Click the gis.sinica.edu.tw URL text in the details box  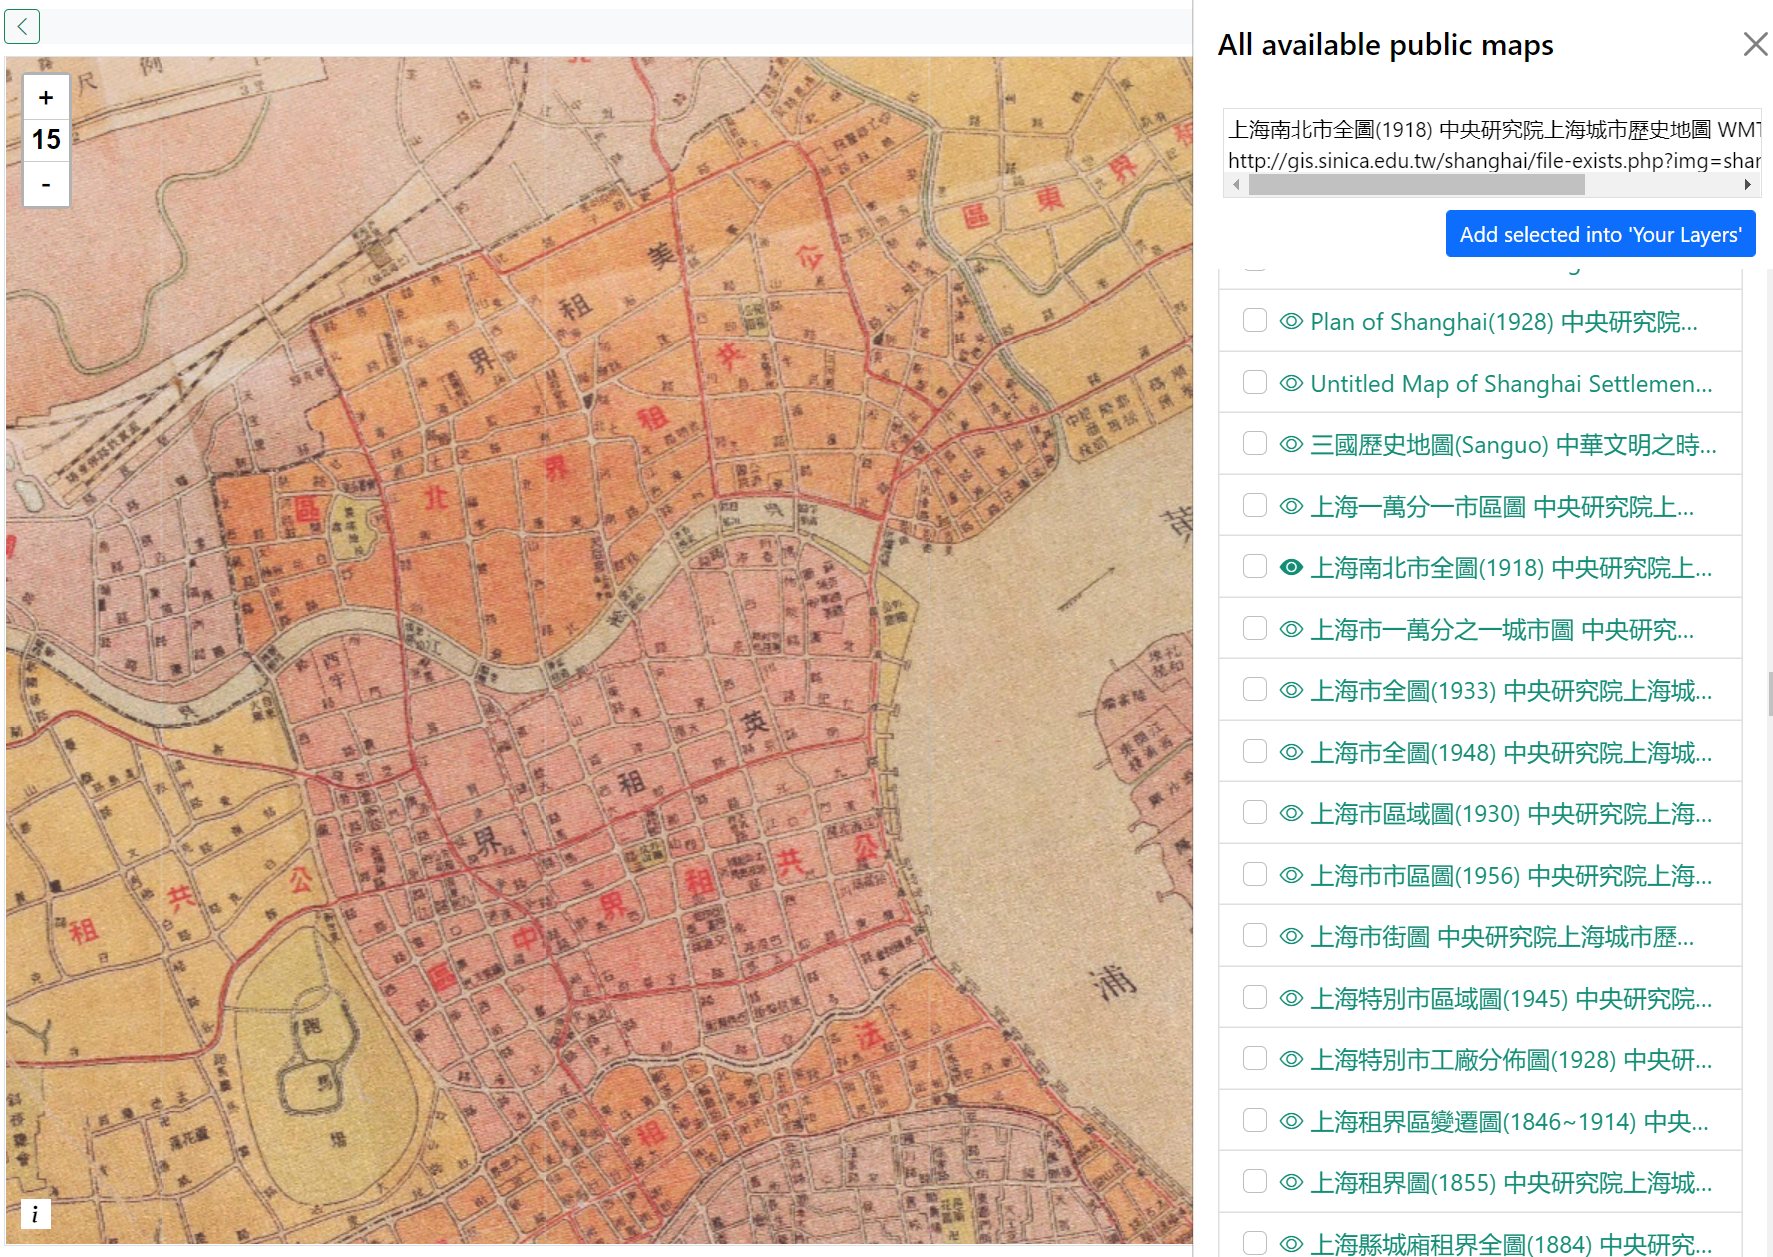click(1494, 160)
